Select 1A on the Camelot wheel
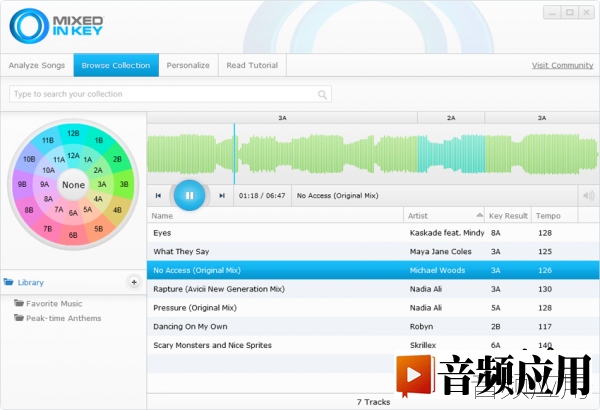Image resolution: width=600 pixels, height=410 pixels. 88,160
